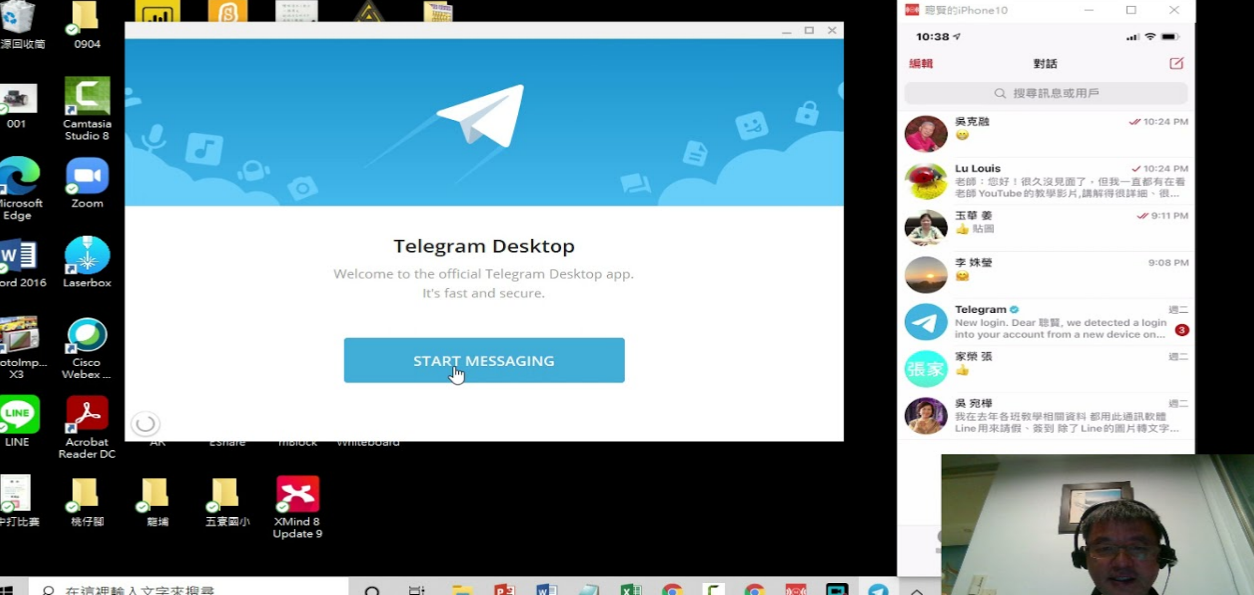Open Cisco Webex desktop shortcut
This screenshot has height=595, width=1254.
87,348
